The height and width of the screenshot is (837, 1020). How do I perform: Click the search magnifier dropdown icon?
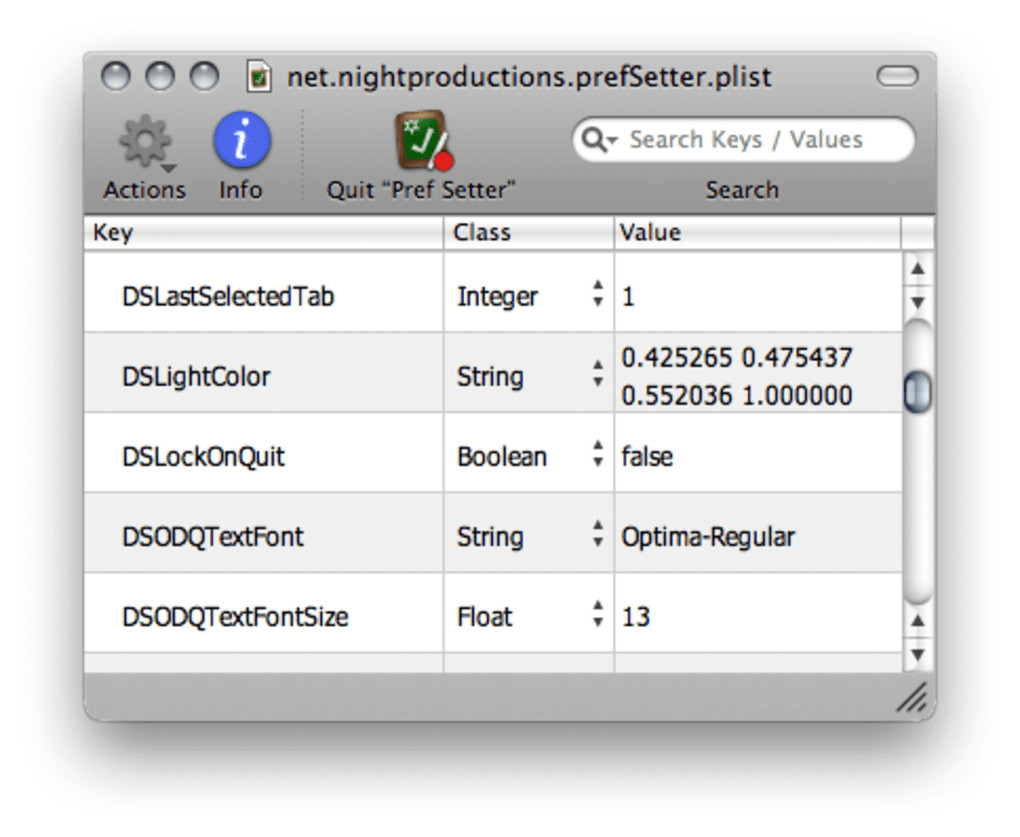point(599,141)
